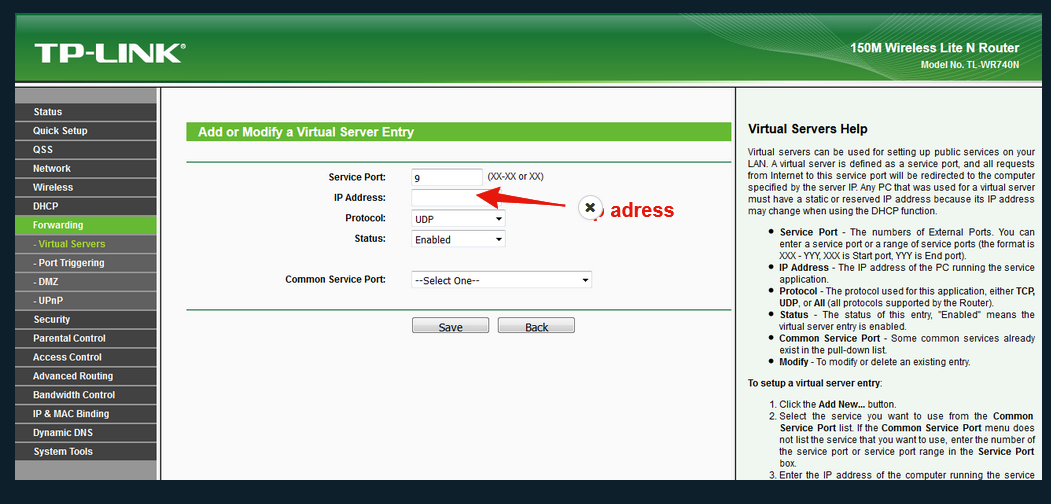Viewport: 1051px width, 504px height.
Task: Click the Back button
Action: (x=536, y=326)
